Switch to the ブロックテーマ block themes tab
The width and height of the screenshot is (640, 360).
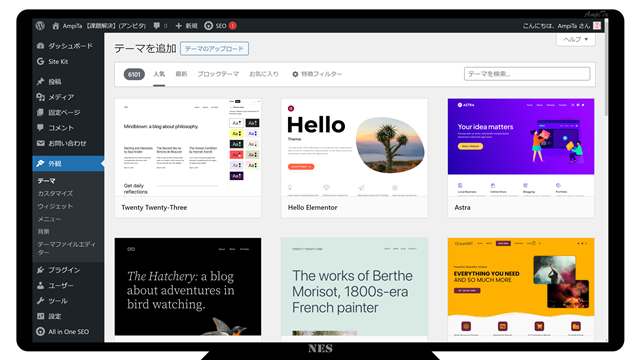pyautogui.click(x=218, y=74)
